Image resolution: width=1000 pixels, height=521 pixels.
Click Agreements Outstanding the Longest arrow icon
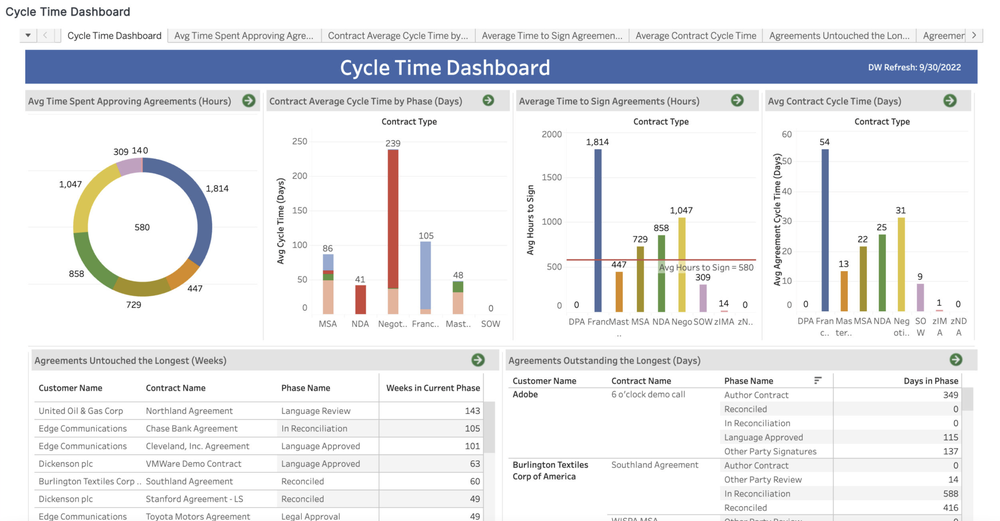955,360
